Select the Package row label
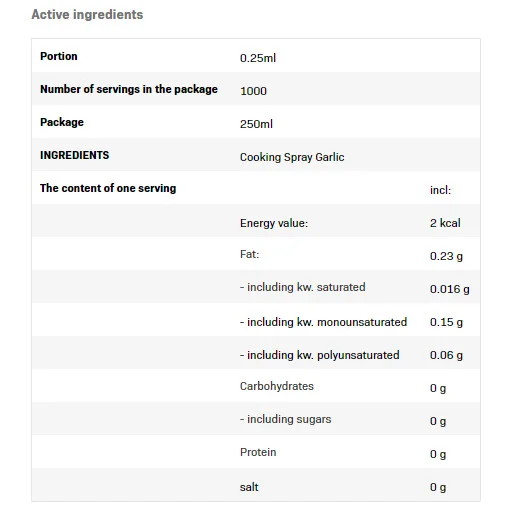512x512 pixels. pos(62,122)
